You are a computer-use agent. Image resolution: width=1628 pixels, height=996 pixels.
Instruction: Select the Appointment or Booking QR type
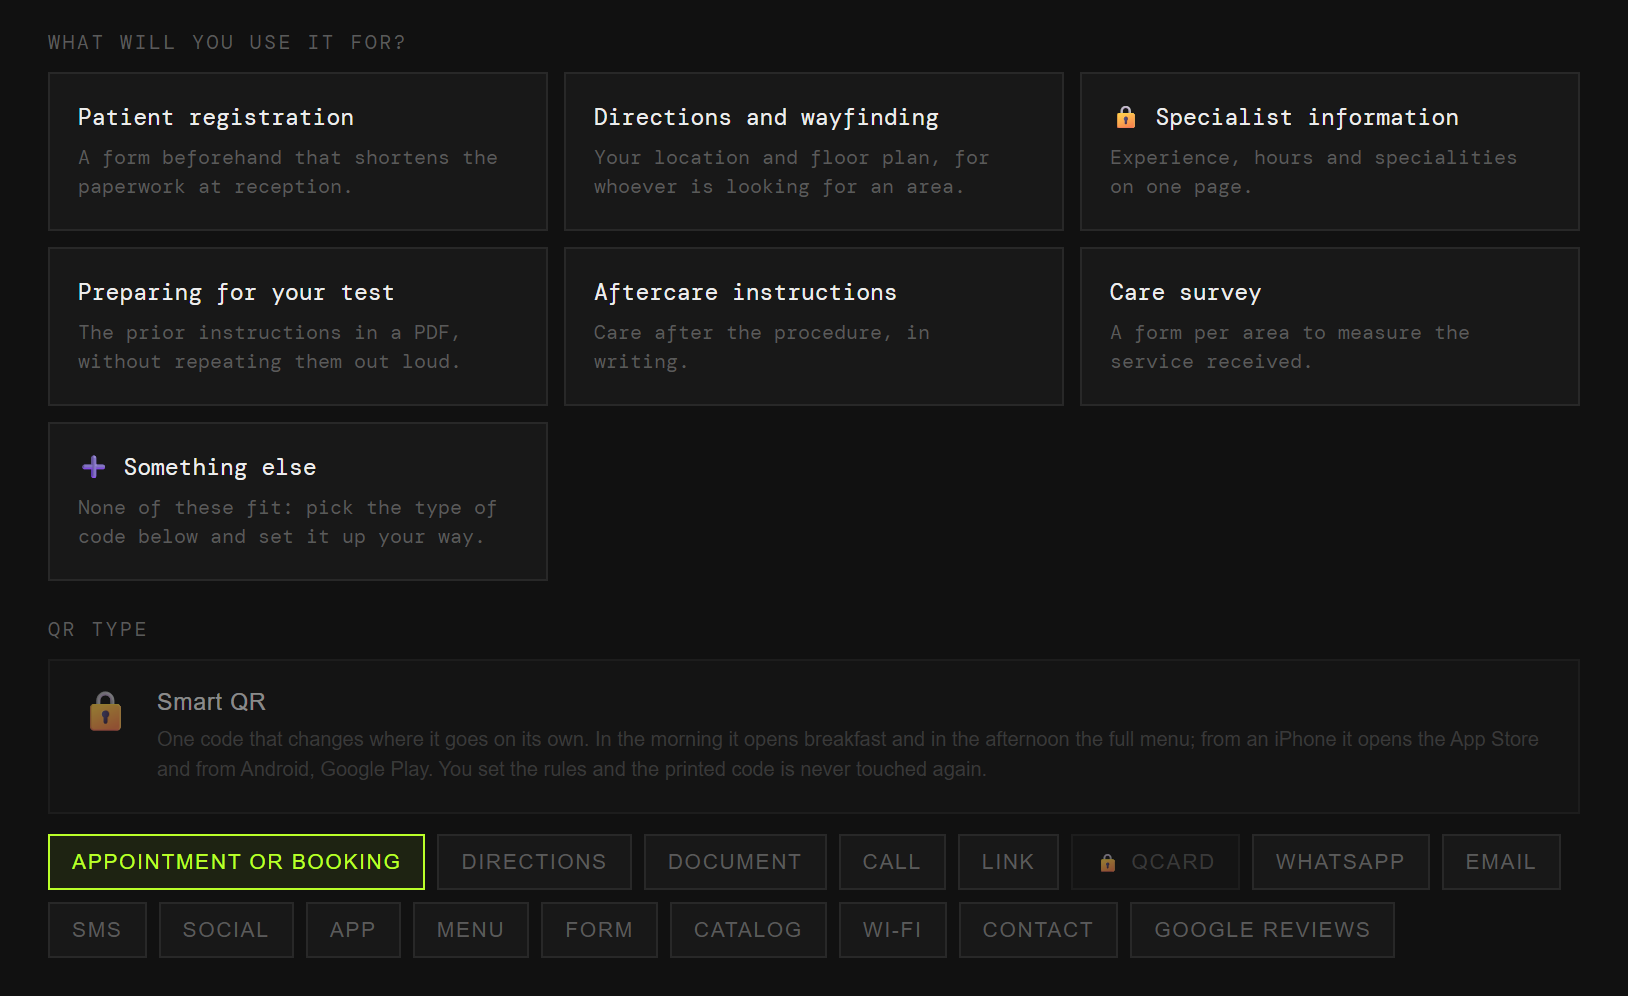click(236, 862)
